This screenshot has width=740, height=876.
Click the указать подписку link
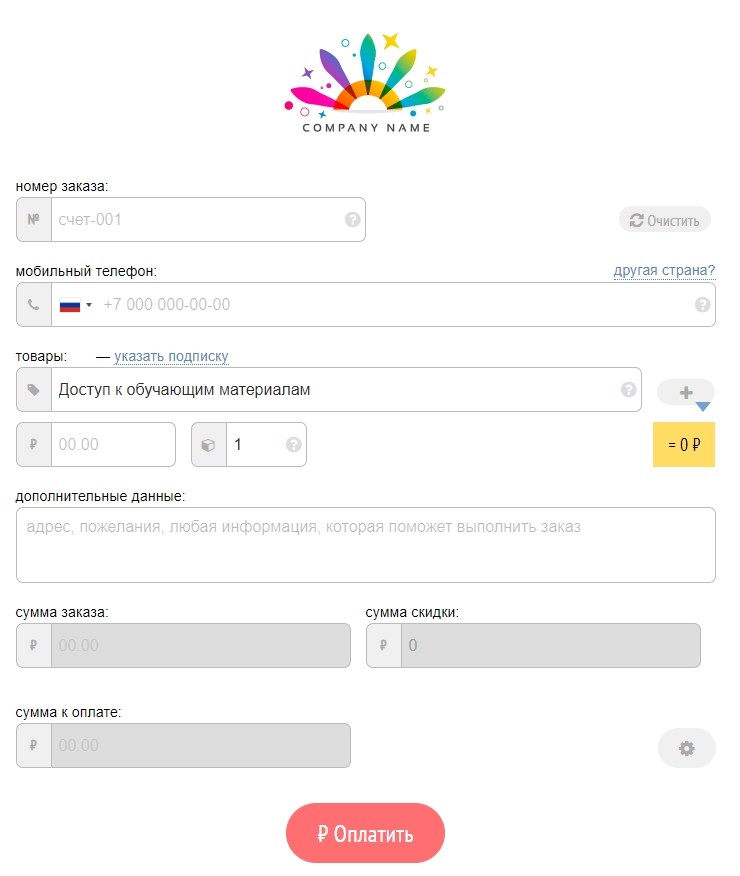point(171,356)
